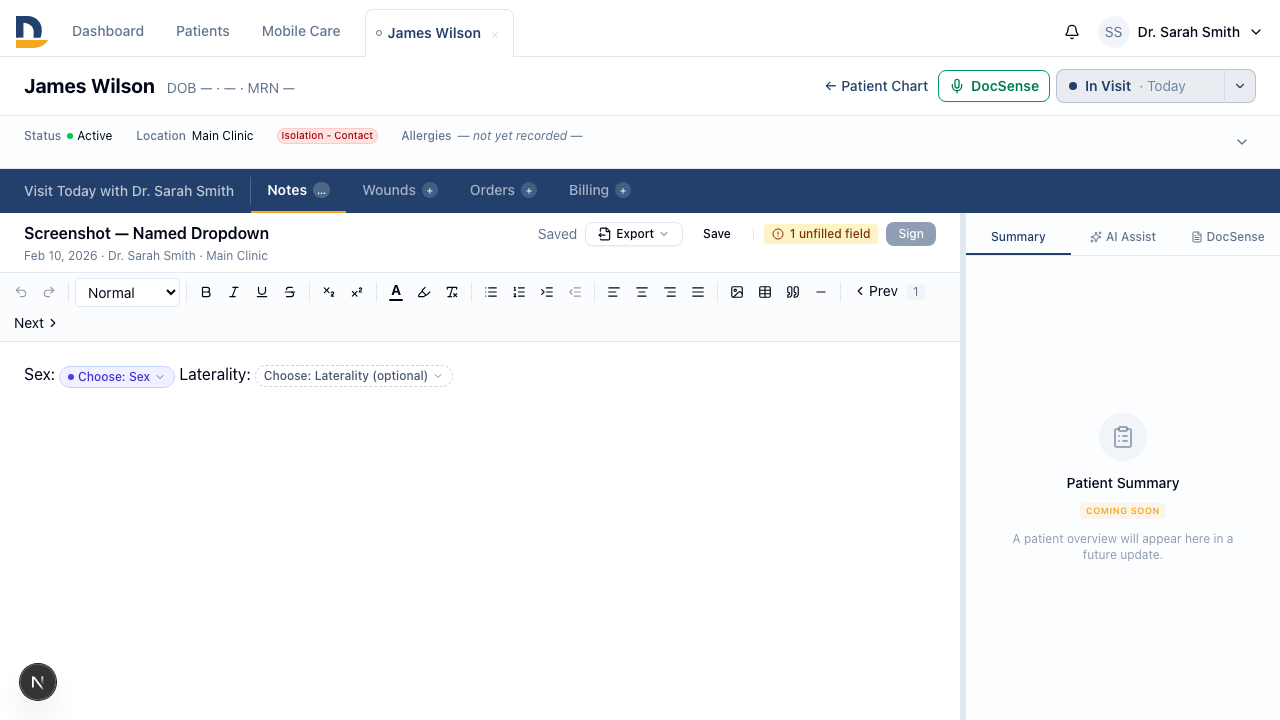Jump to Prev unfilled field

point(878,291)
